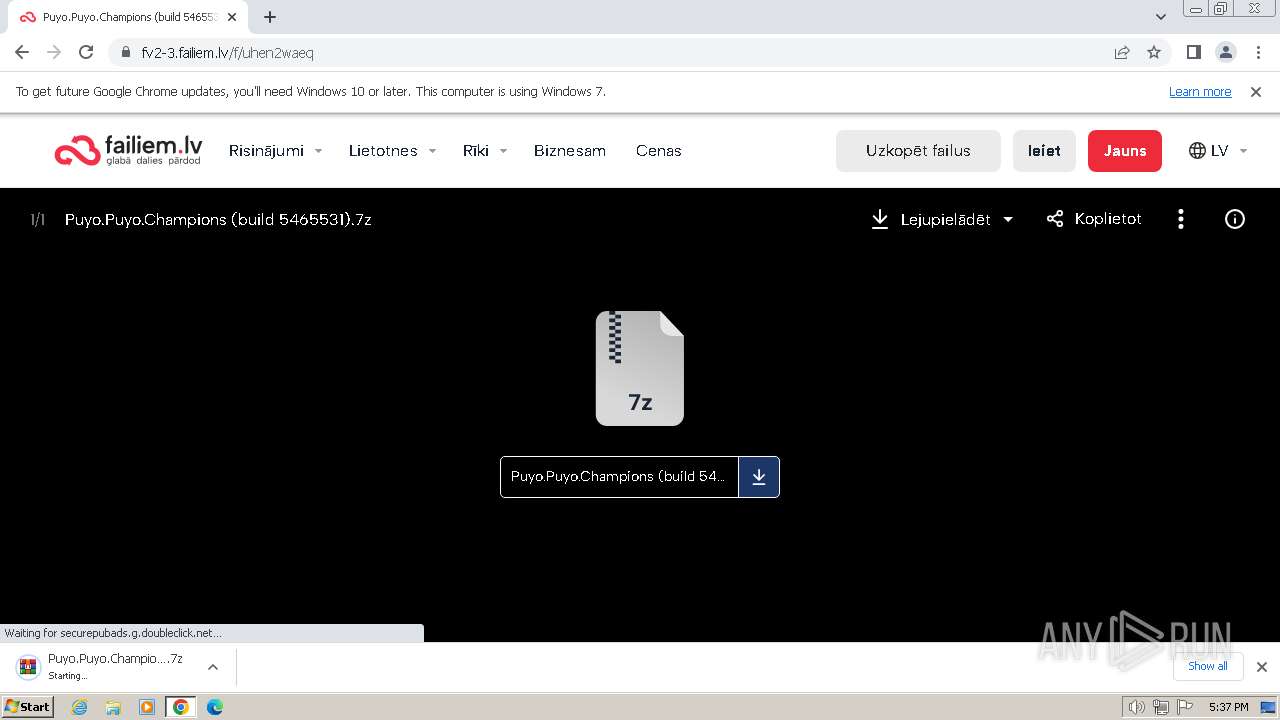
Task: Open the Biznesam page
Action: pyautogui.click(x=570, y=151)
